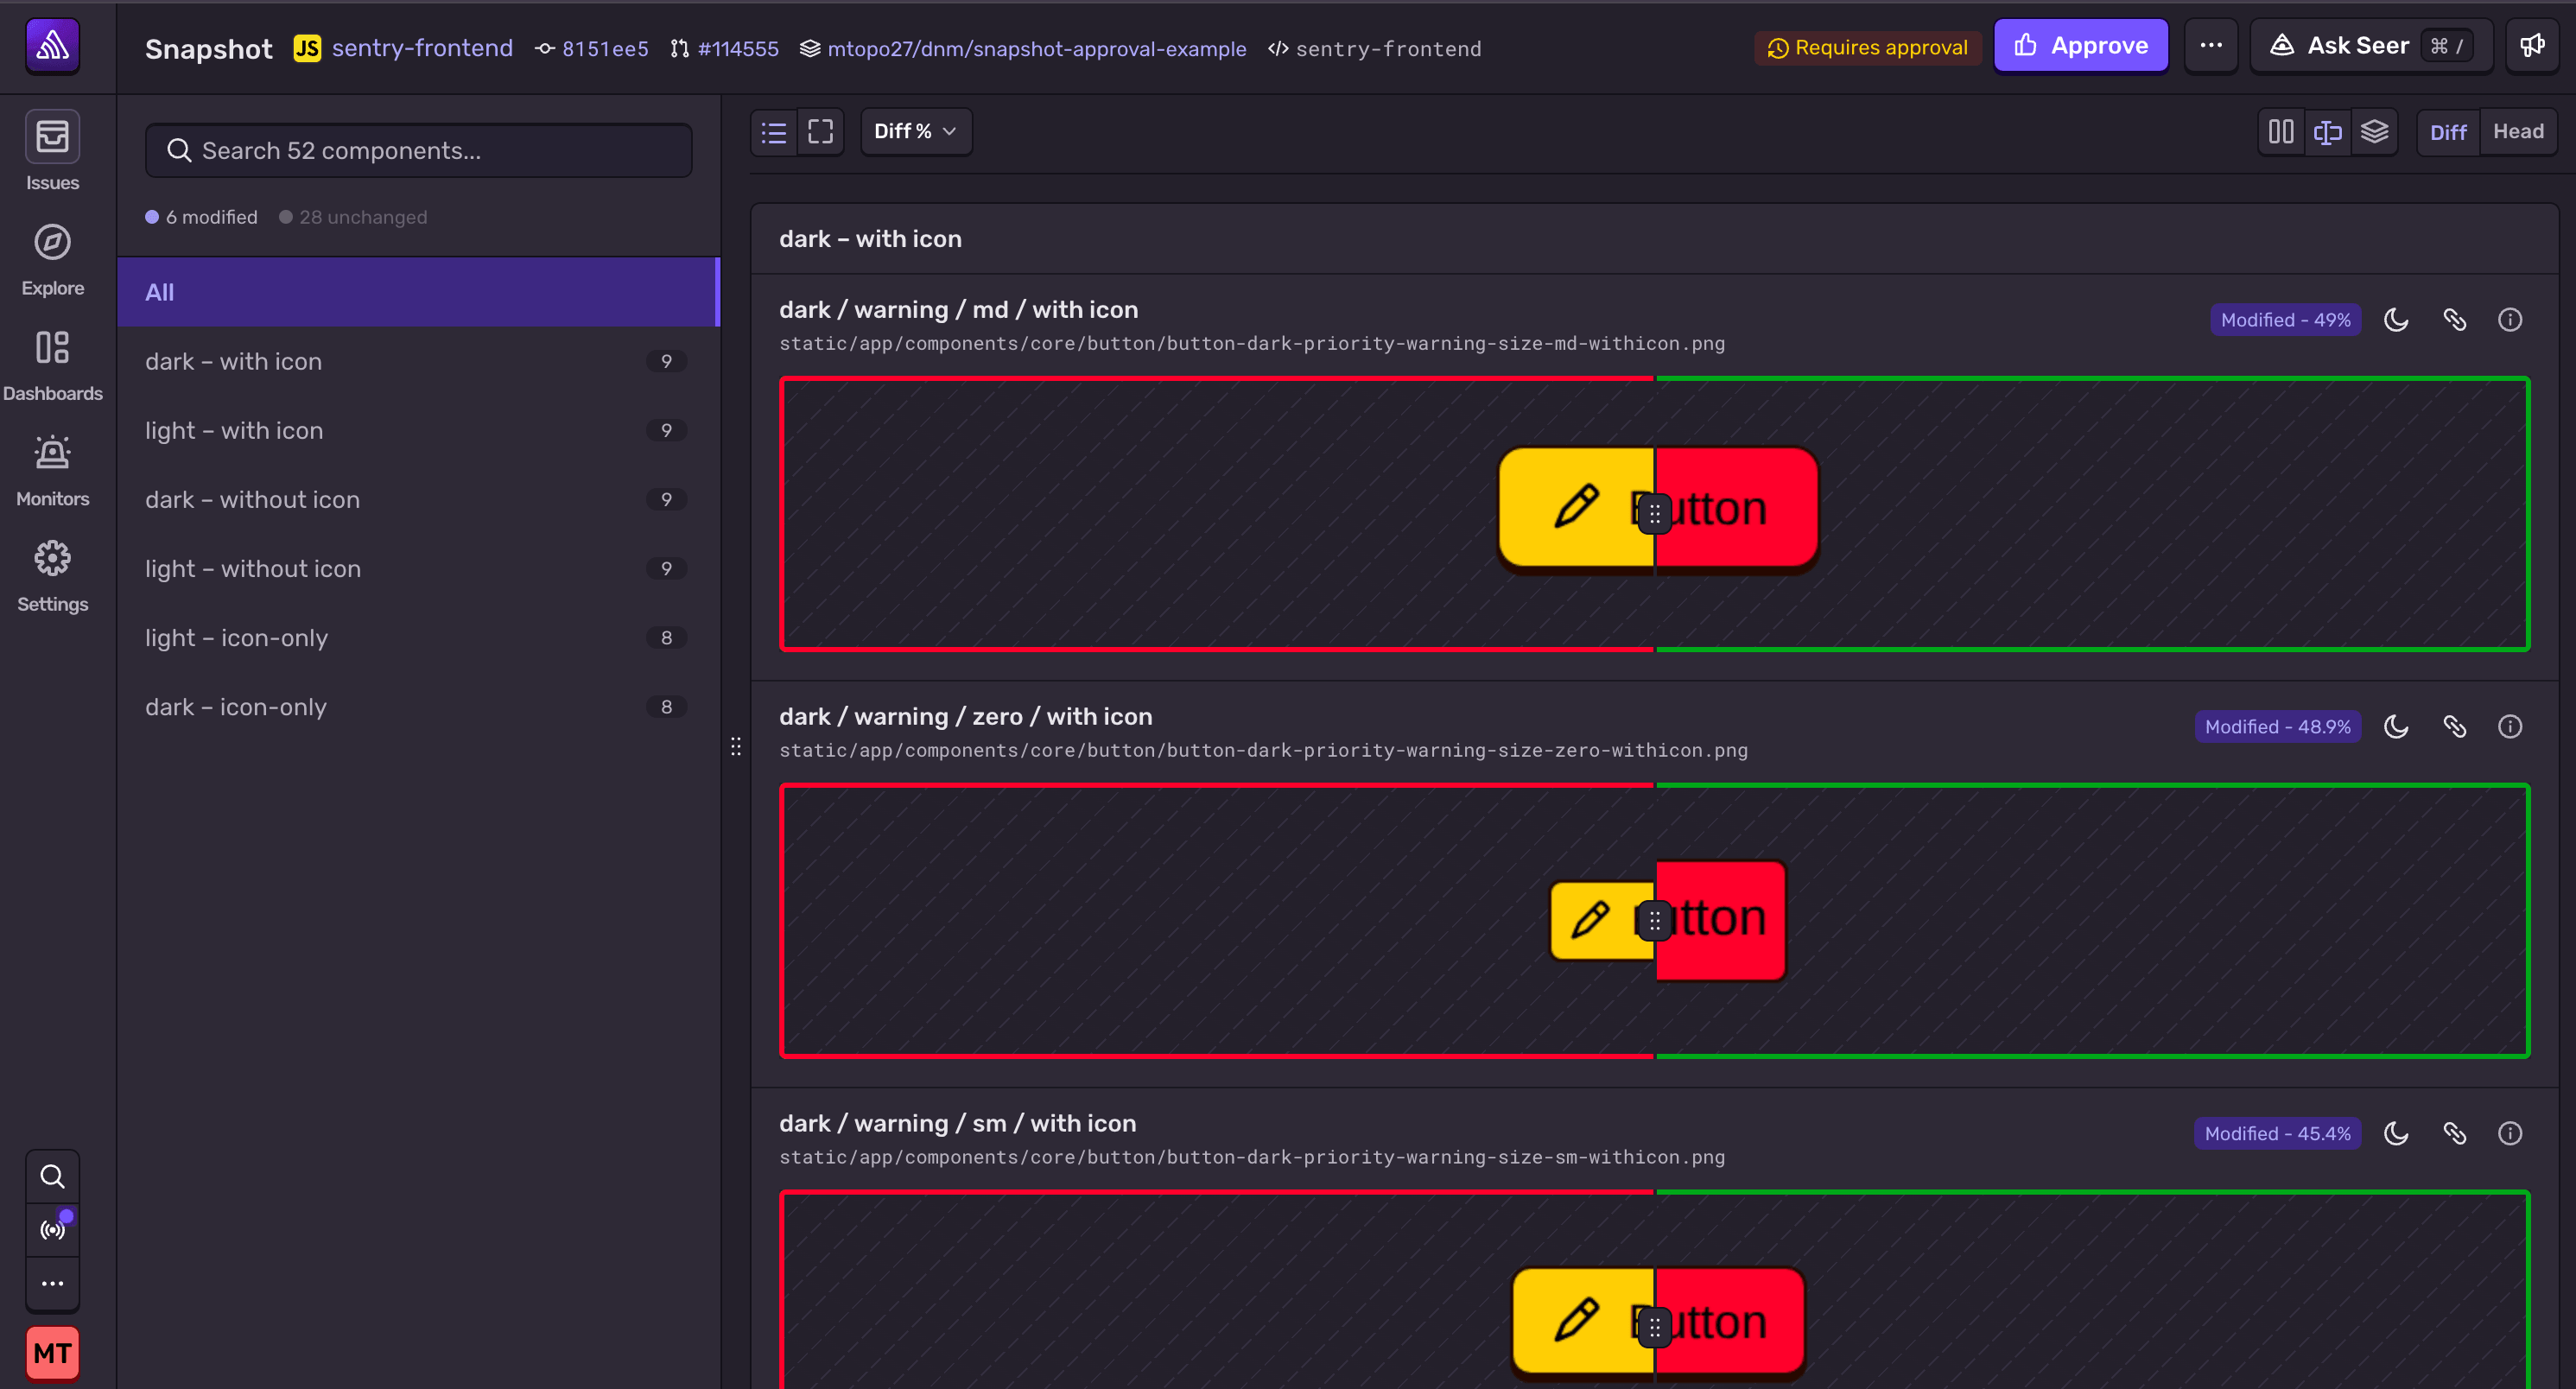
Task: Select 'light – without icon' group
Action: [x=418, y=568]
